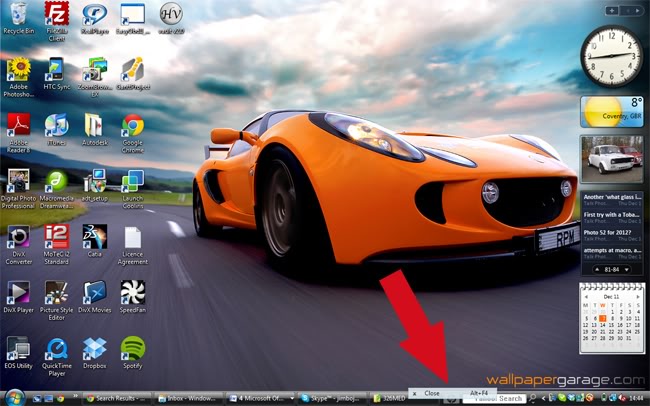Viewport: 650px width, 406px height.
Task: Open the QuickTime Player shortcut
Action: point(56,348)
